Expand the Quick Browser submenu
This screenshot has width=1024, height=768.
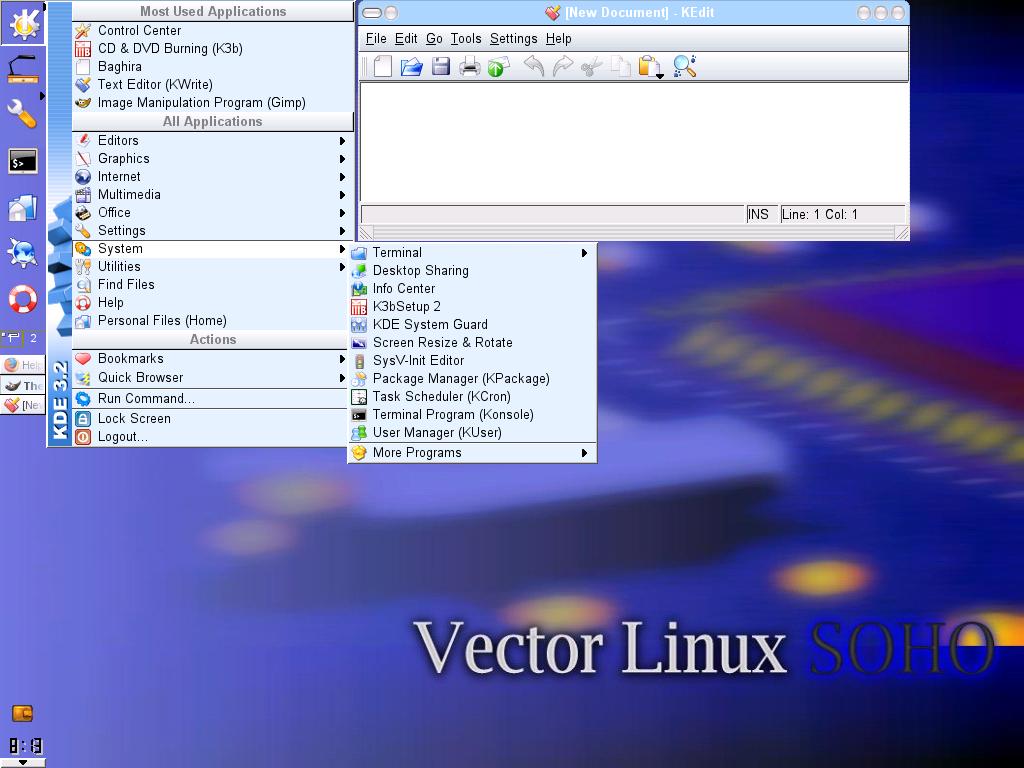click(210, 377)
